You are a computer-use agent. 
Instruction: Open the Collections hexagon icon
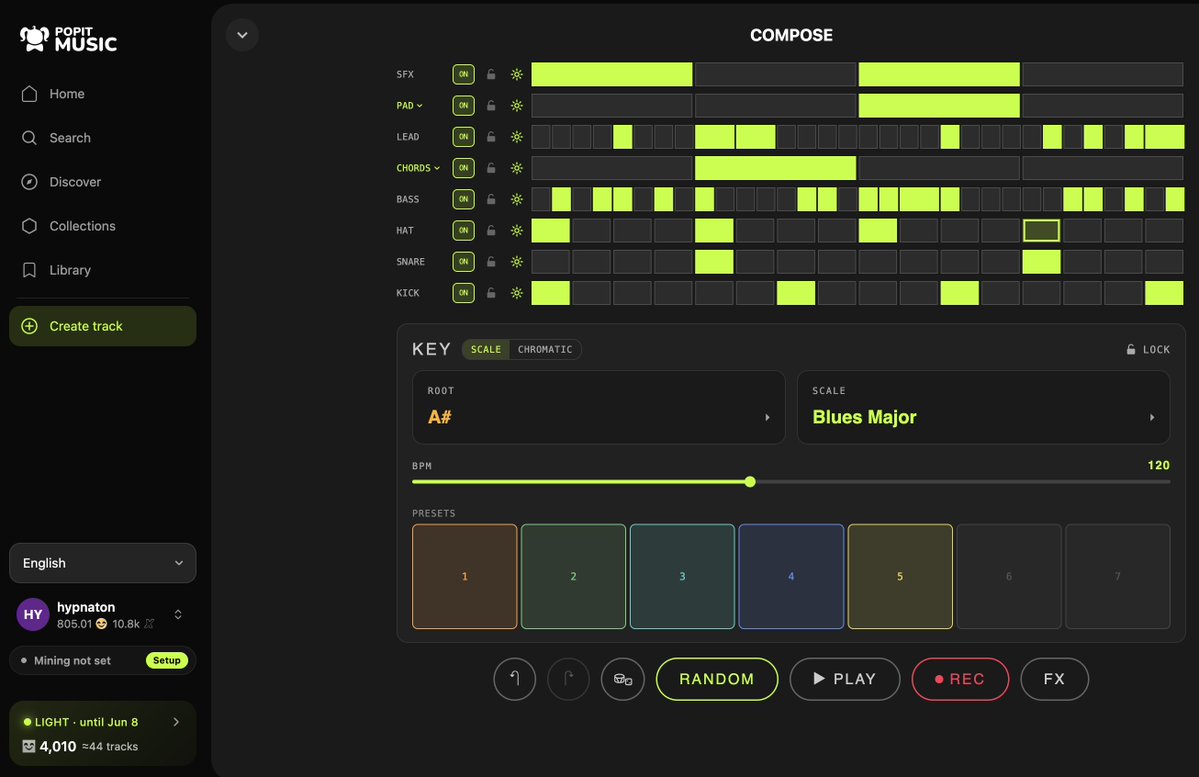tap(29, 226)
